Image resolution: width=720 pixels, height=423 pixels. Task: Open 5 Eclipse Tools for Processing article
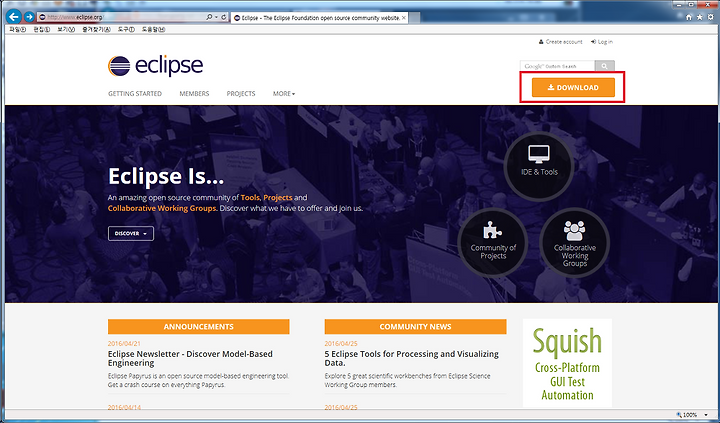coord(411,358)
